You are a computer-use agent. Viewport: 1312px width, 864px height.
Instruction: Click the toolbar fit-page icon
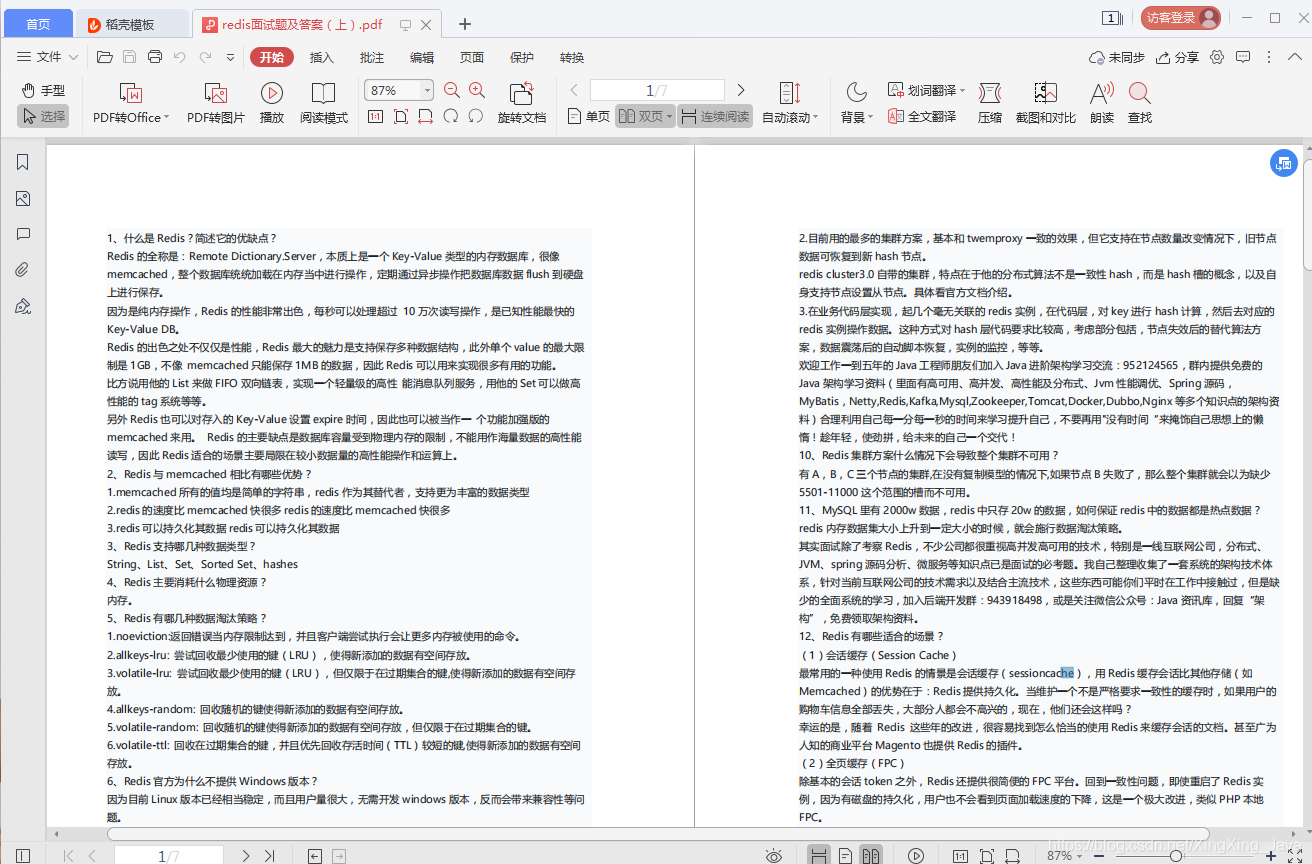pyautogui.click(x=401, y=116)
